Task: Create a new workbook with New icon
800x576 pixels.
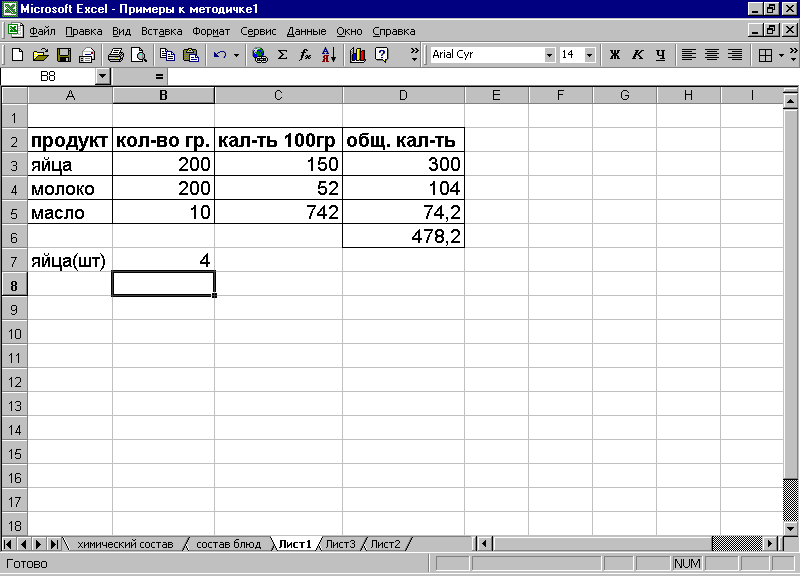Action: (17, 55)
